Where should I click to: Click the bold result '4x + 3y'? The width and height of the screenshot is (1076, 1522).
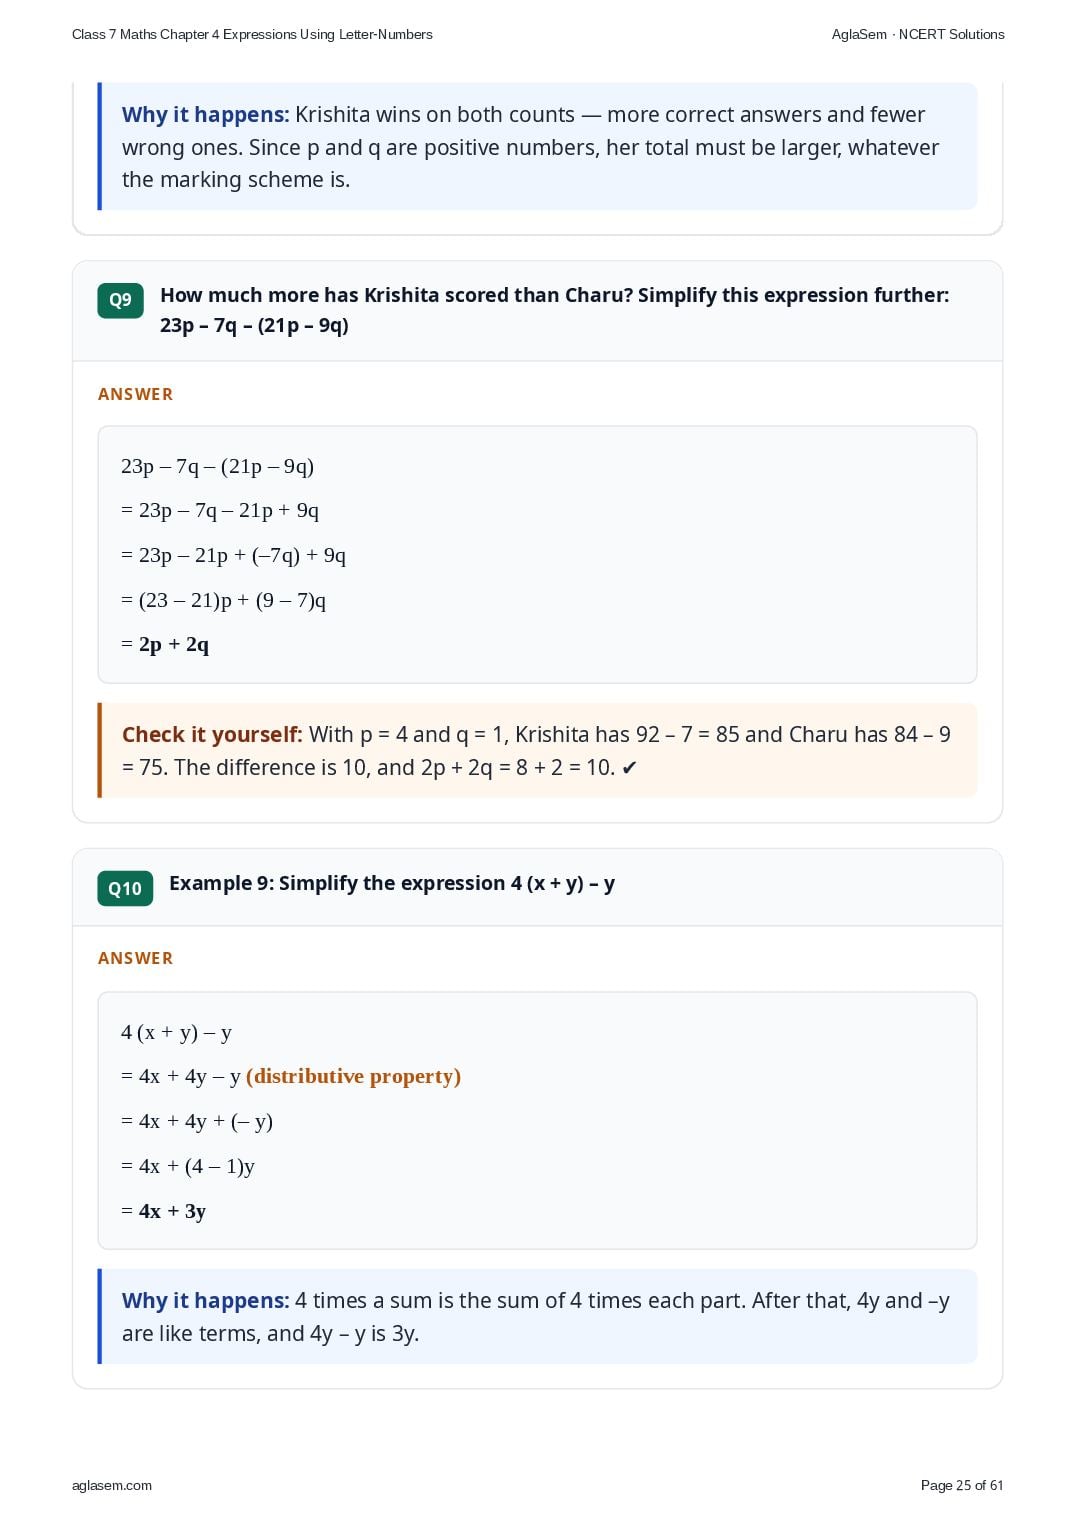pos(172,1211)
